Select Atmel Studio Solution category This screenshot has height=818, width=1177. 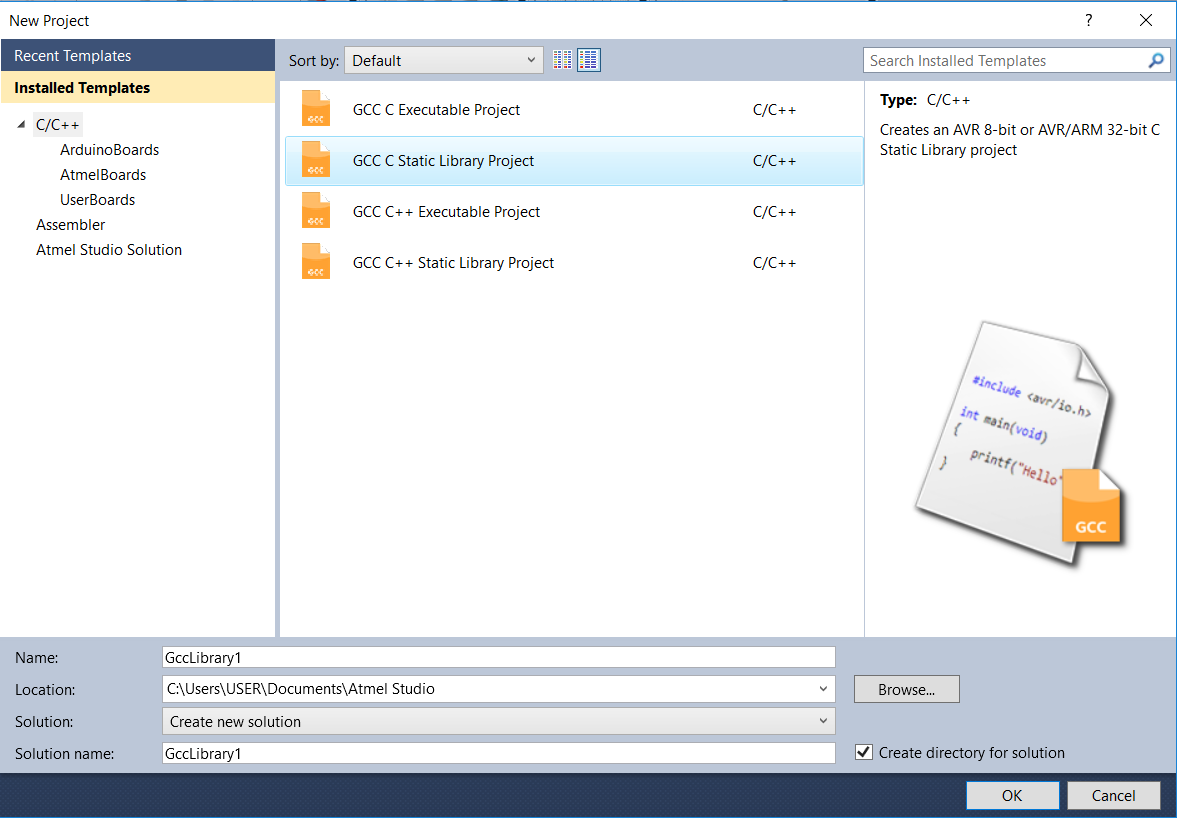[109, 249]
